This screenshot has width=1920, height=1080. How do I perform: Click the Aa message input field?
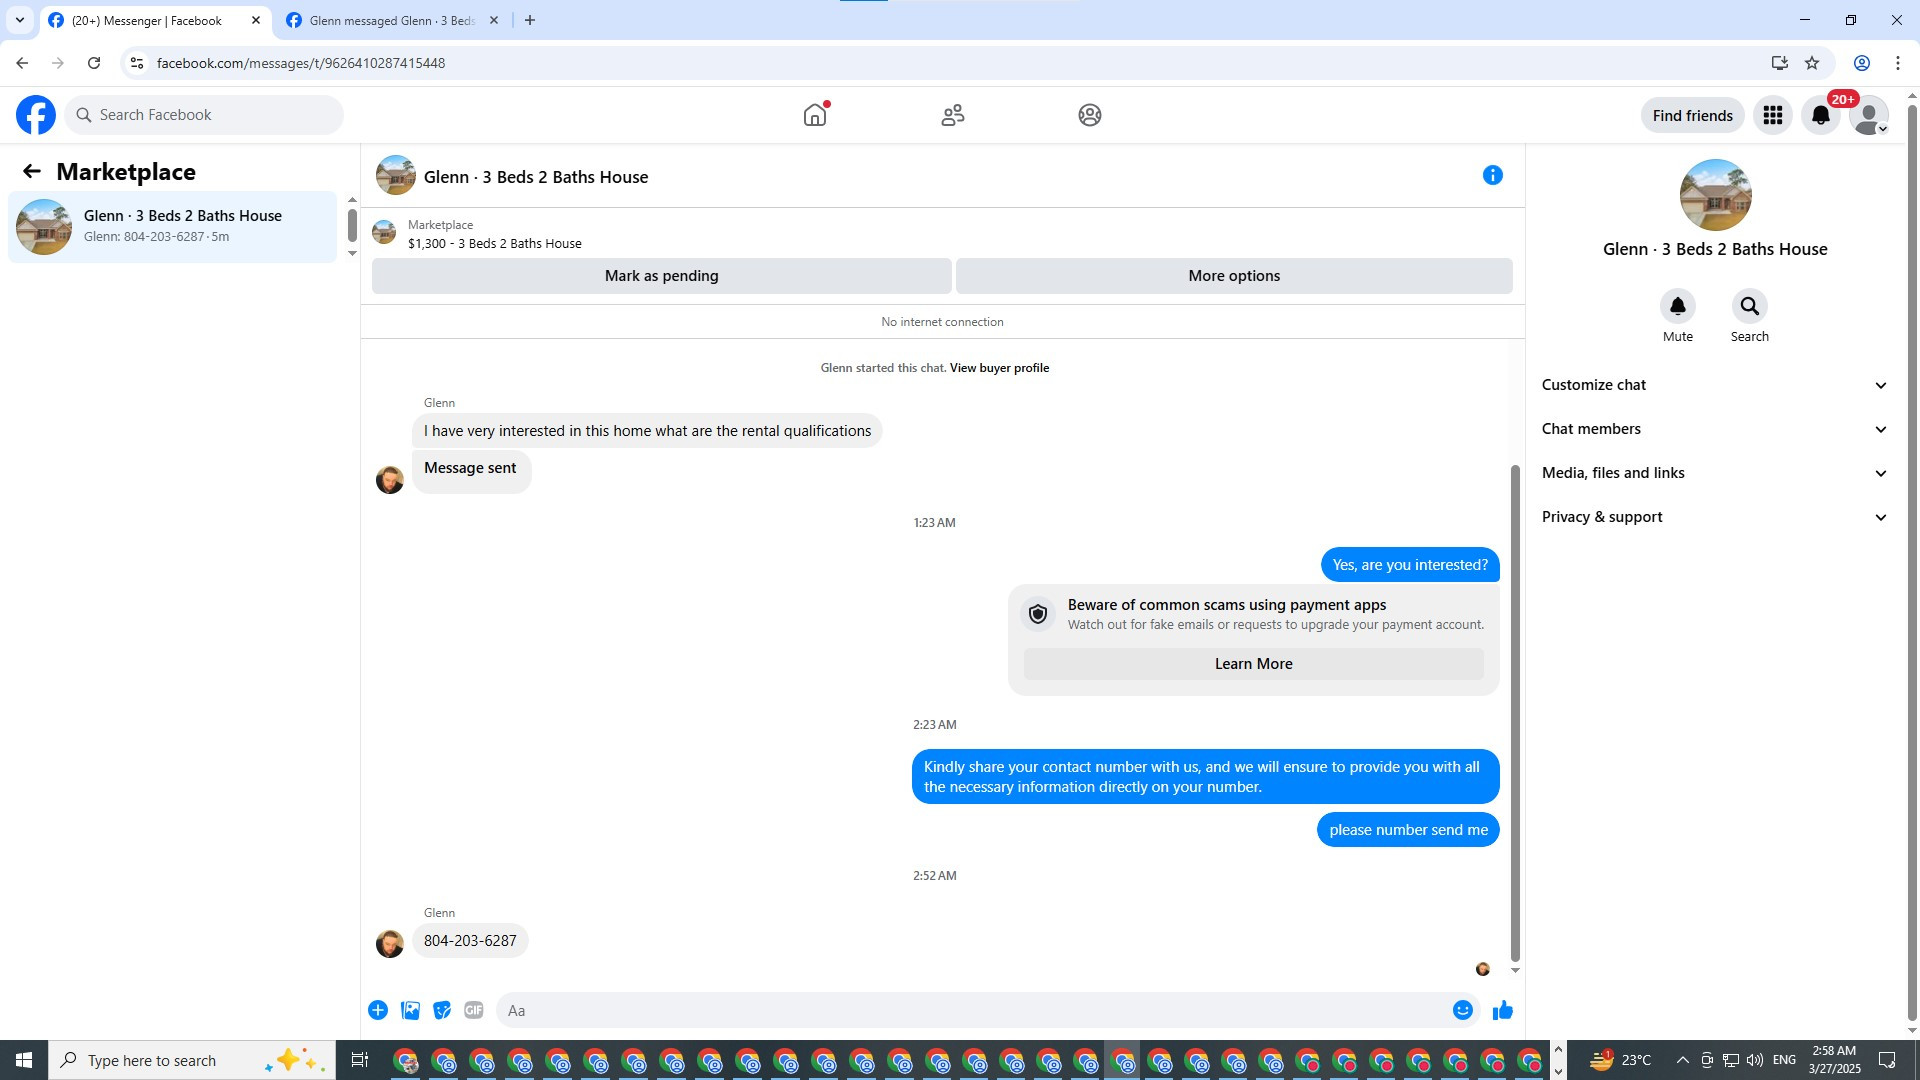click(970, 1010)
